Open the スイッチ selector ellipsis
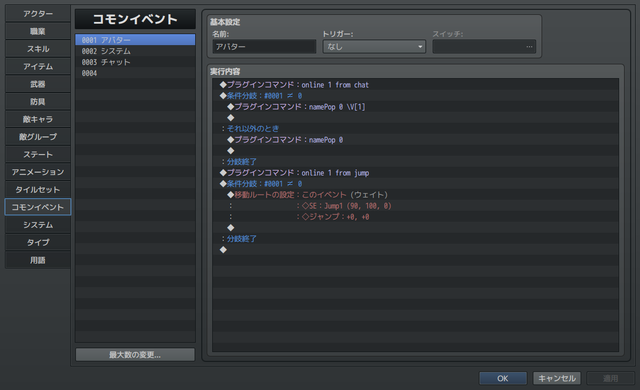 tap(529, 47)
